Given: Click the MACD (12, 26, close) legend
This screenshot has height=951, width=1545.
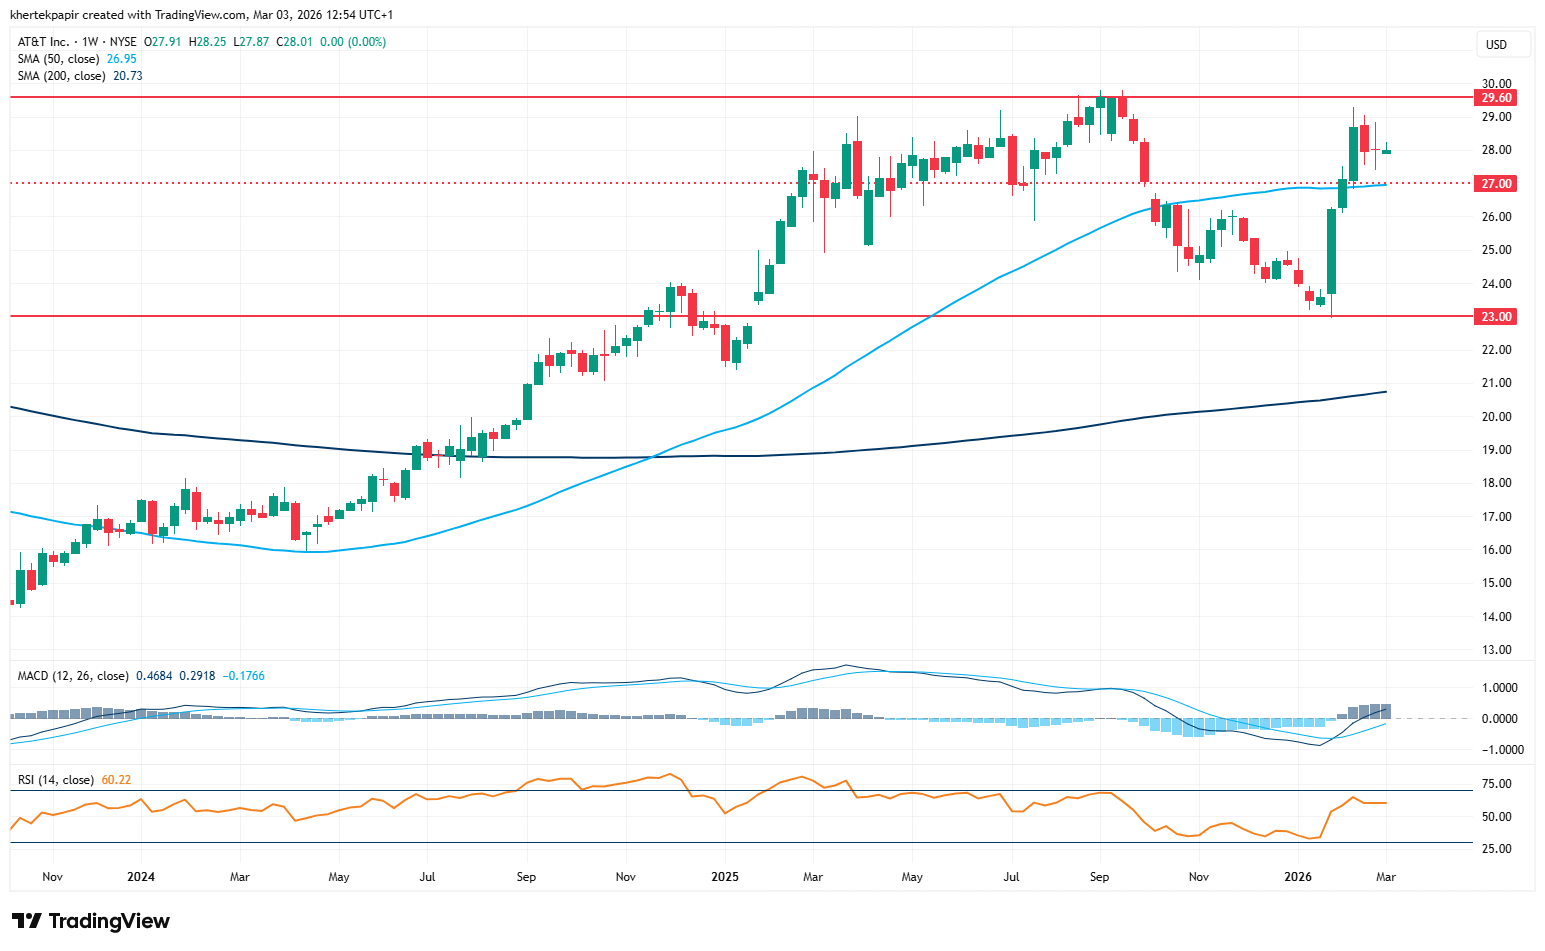Looking at the screenshot, I should point(73,676).
